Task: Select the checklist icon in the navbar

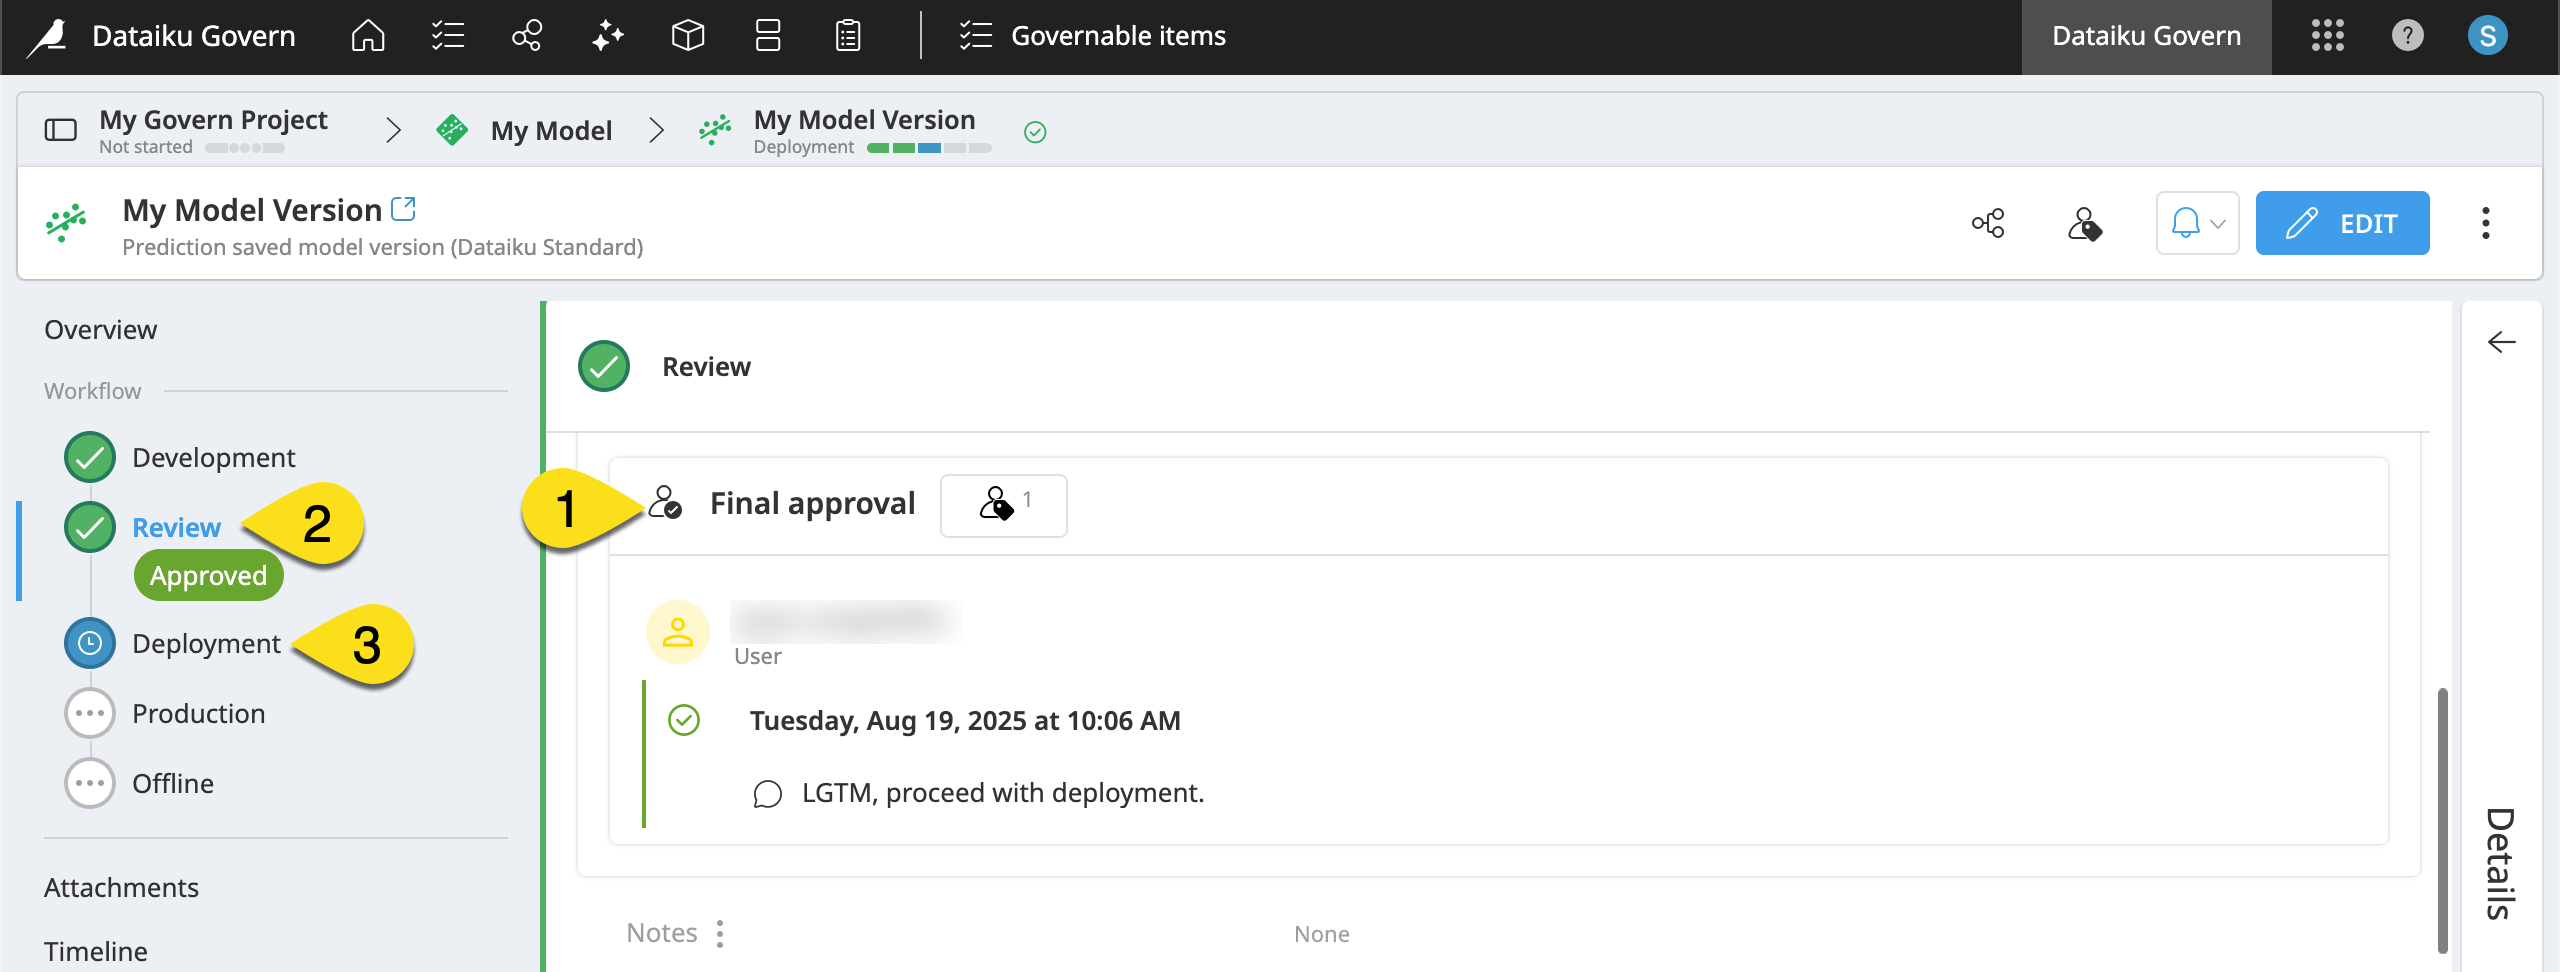Action: [x=447, y=35]
